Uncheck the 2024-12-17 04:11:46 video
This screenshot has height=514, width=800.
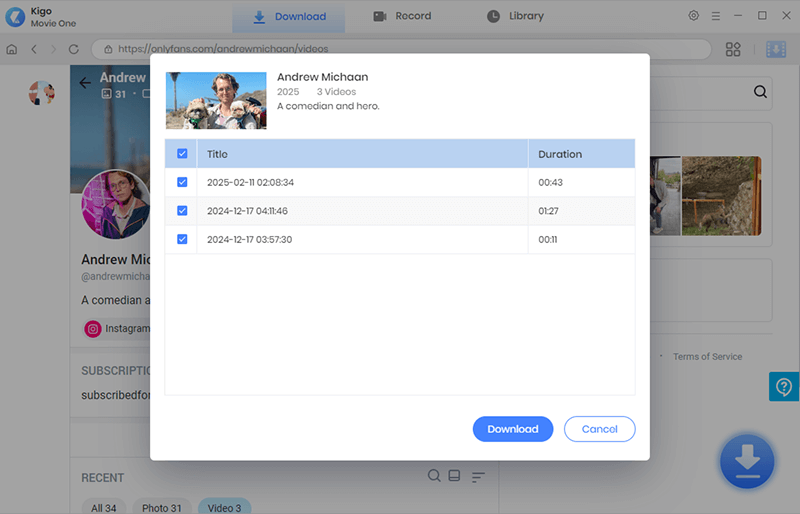(182, 211)
